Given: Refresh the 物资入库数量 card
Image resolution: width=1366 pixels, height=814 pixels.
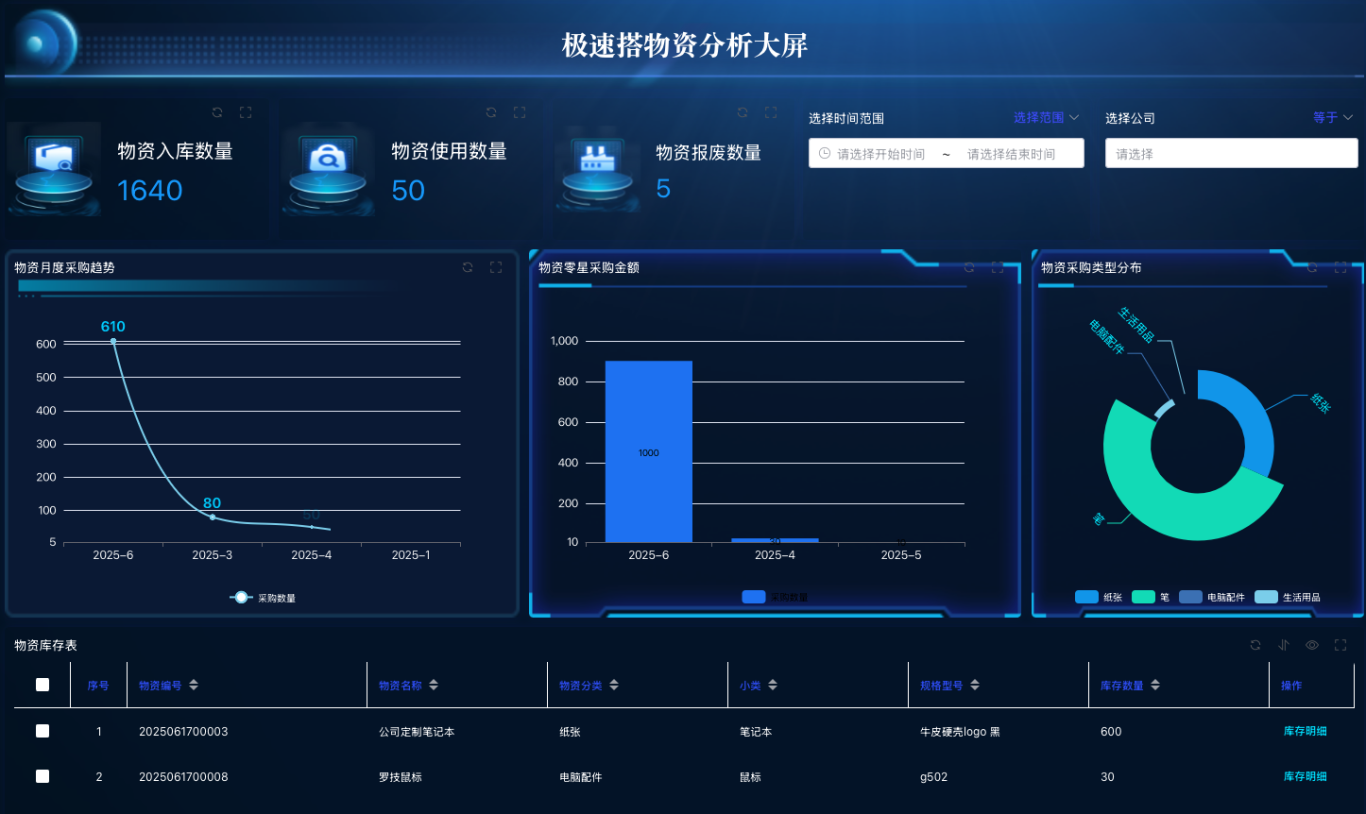Looking at the screenshot, I should click(217, 112).
